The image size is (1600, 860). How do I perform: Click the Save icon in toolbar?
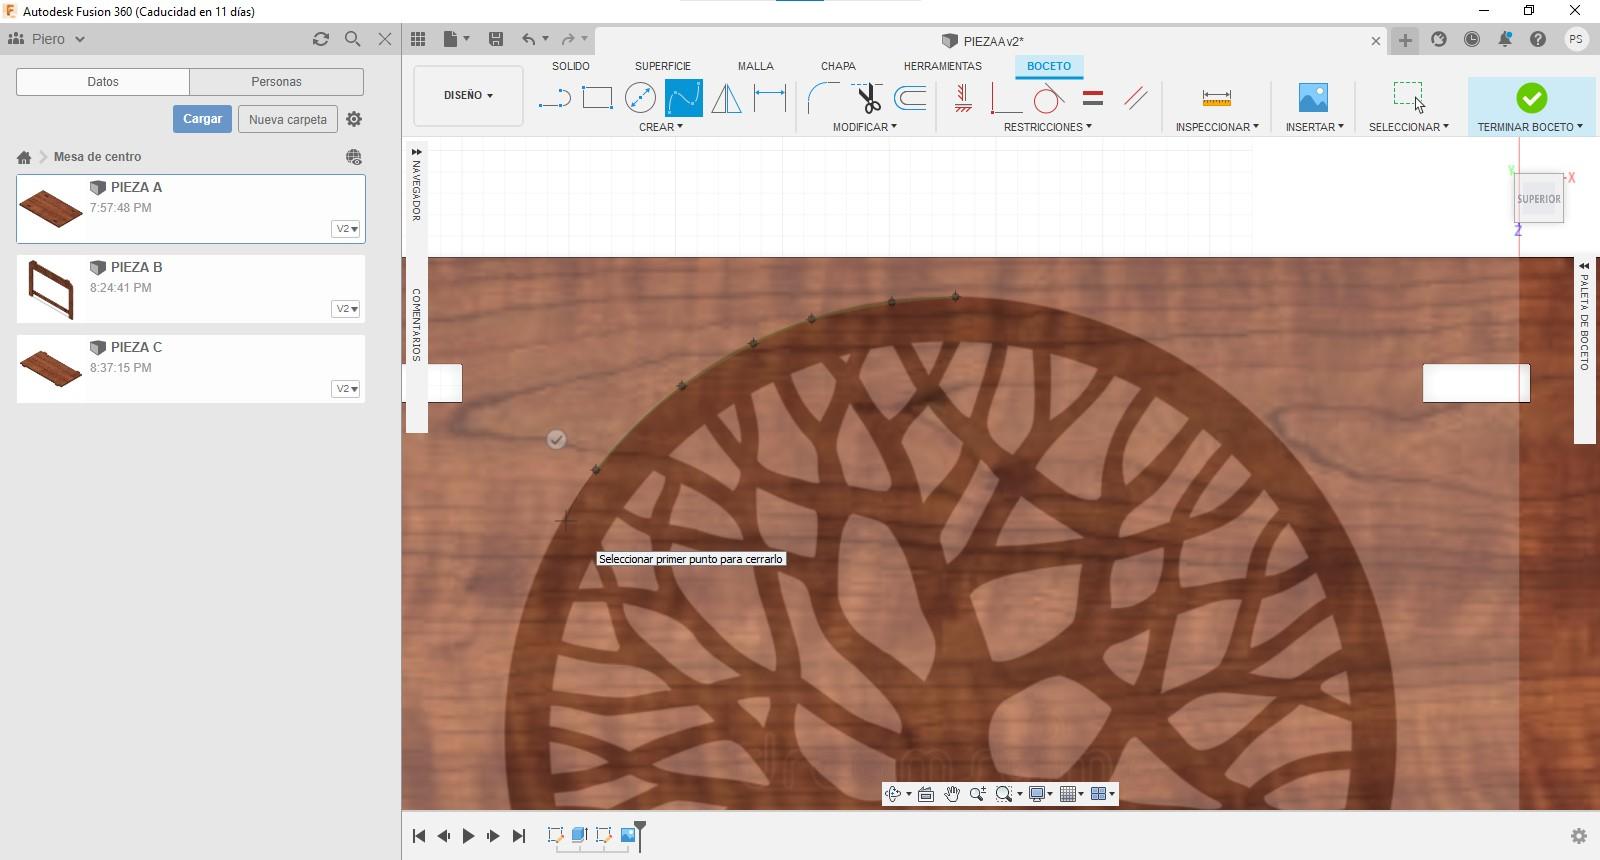tap(495, 39)
